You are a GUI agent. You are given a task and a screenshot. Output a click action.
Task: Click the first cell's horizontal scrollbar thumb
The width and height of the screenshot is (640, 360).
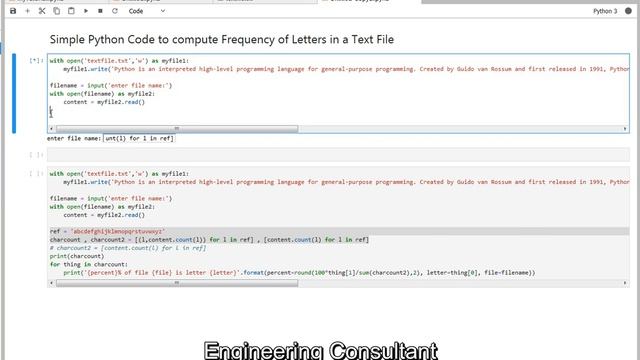177,129
